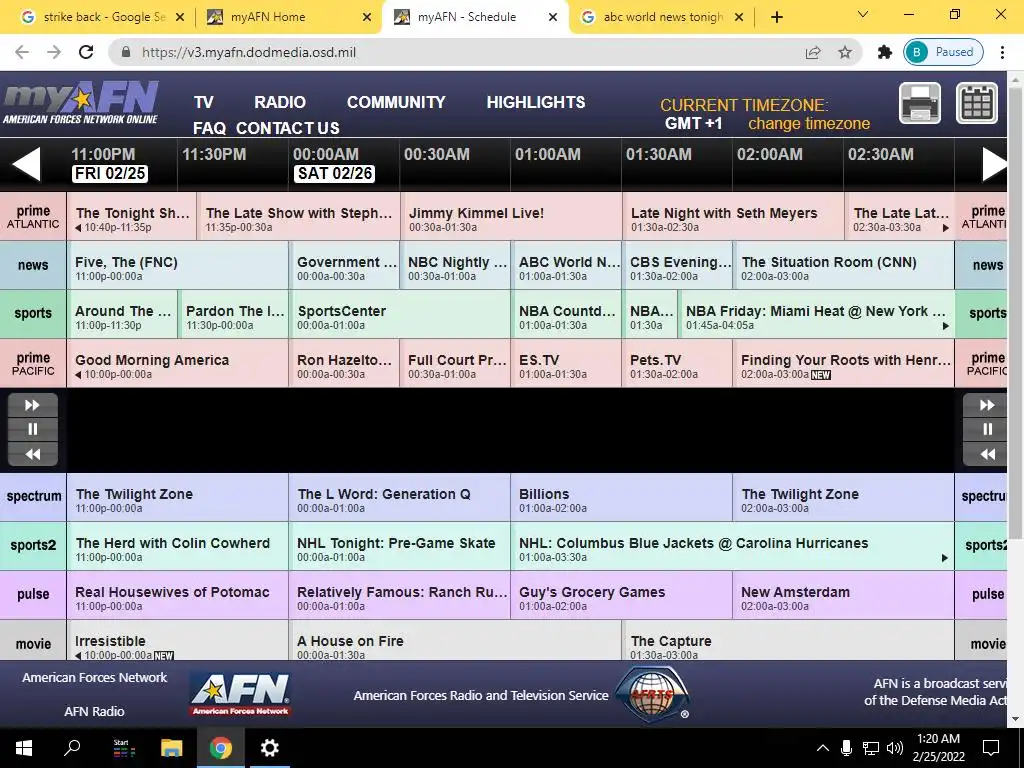1024x768 pixels.
Task: Open Windows notification center
Action: pos(991,748)
